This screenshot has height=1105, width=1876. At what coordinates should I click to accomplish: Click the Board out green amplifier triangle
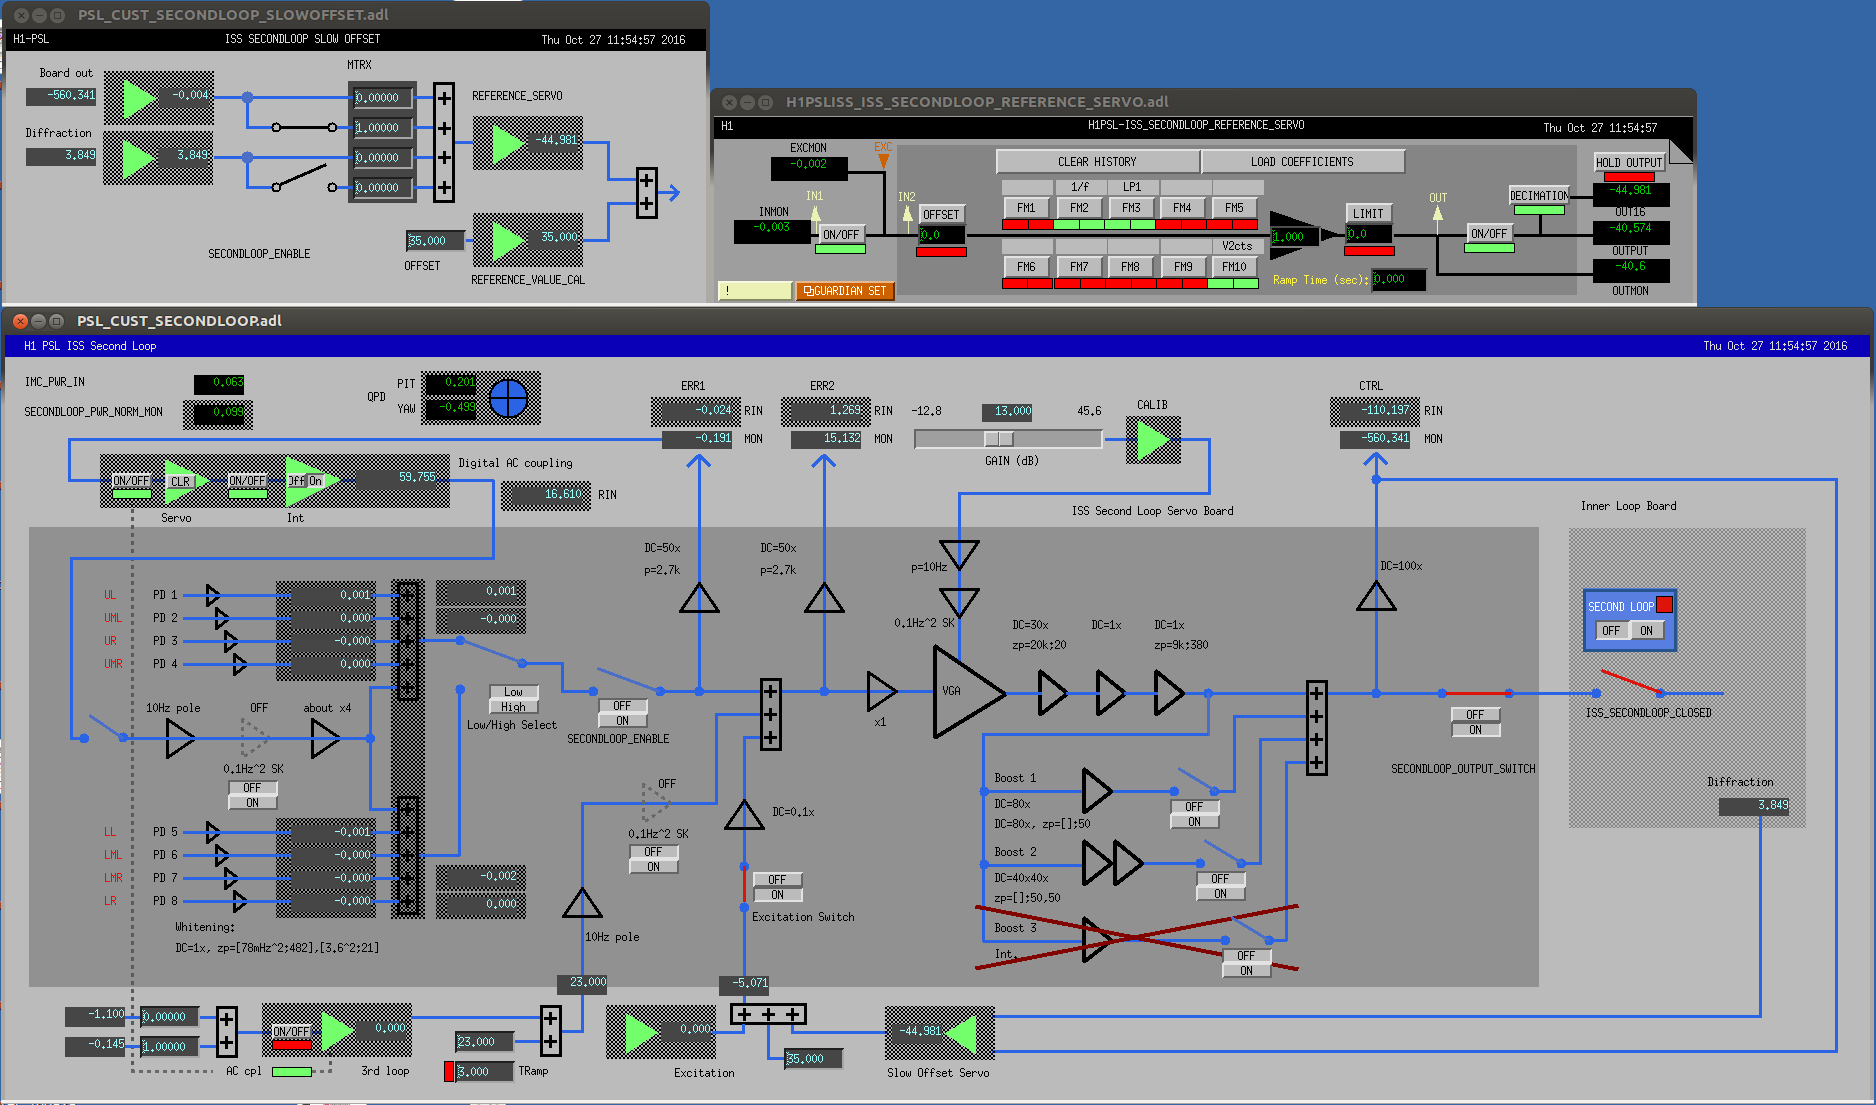pos(139,98)
